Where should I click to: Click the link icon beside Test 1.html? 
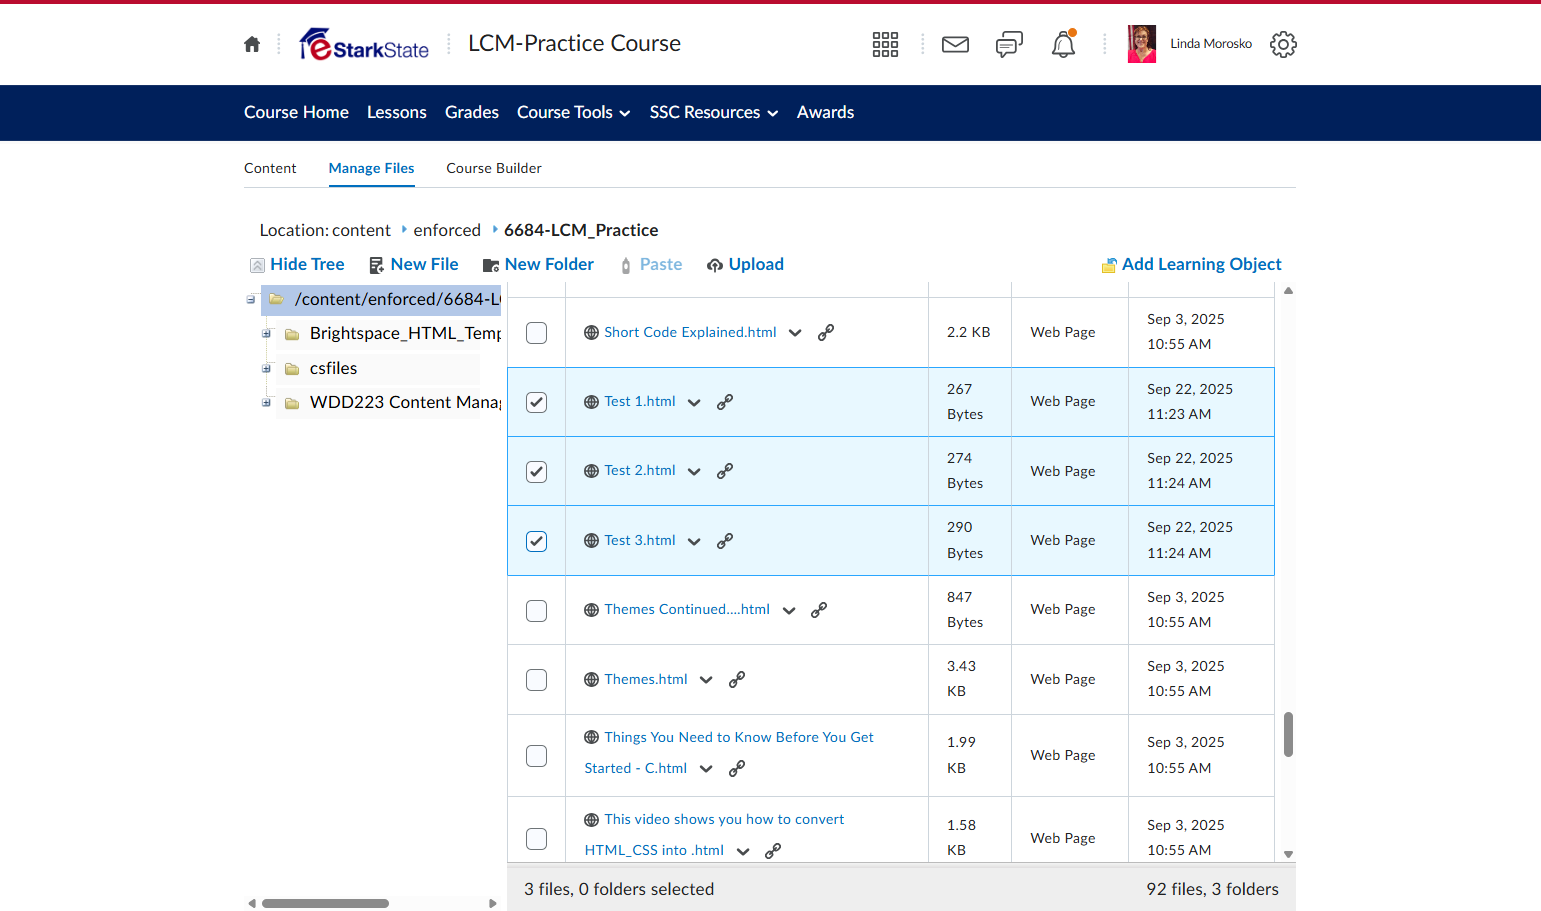point(725,402)
